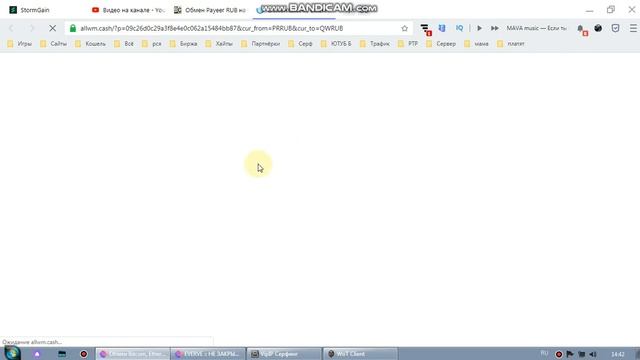Image resolution: width=640 pixels, height=360 pixels.
Task: Open the Биржа bookmarks folder
Action: 184,44
